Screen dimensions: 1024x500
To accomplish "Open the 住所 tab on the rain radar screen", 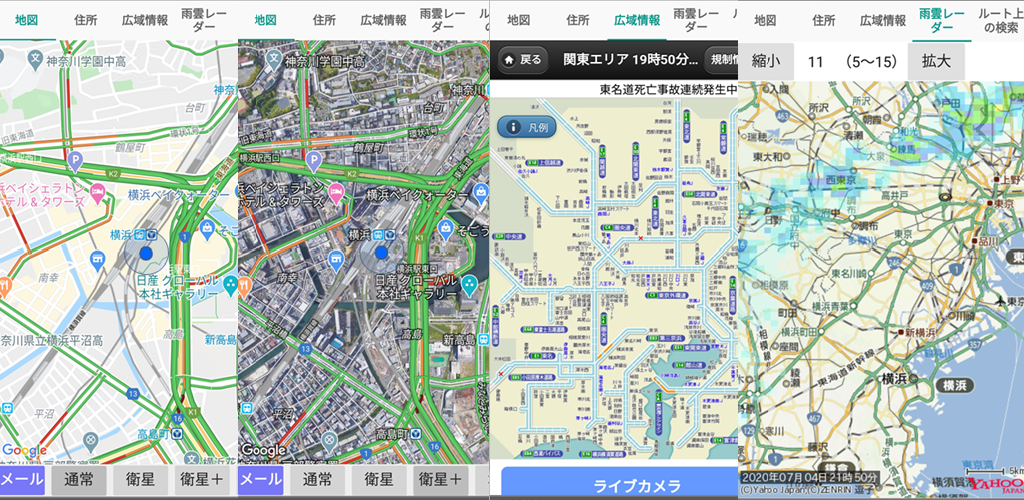I will tap(824, 20).
